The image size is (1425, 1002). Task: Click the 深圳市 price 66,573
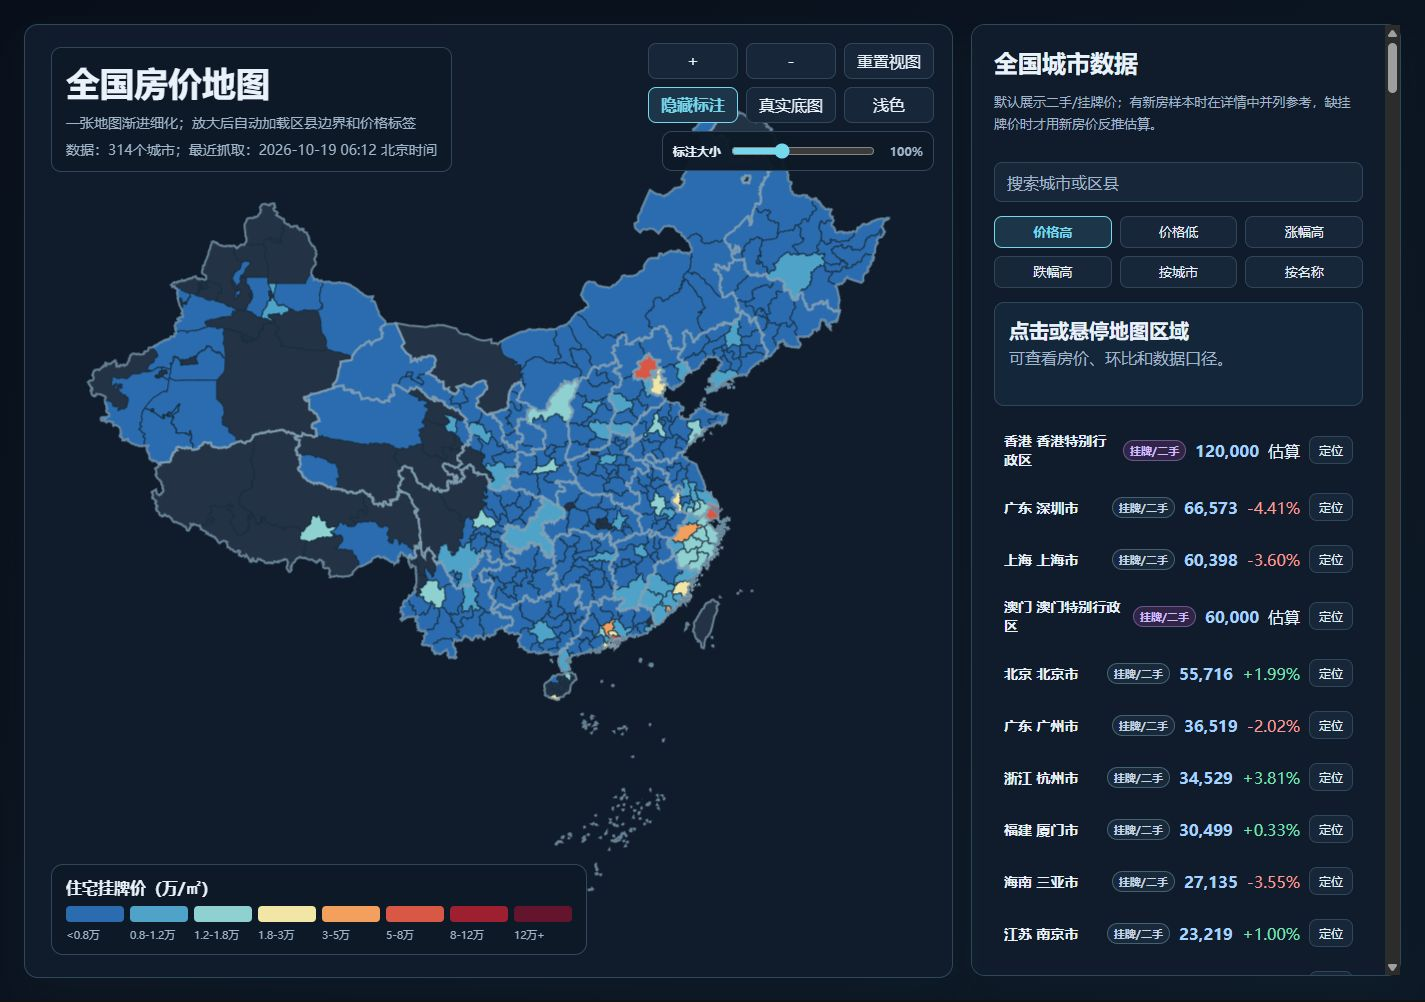click(x=1211, y=508)
